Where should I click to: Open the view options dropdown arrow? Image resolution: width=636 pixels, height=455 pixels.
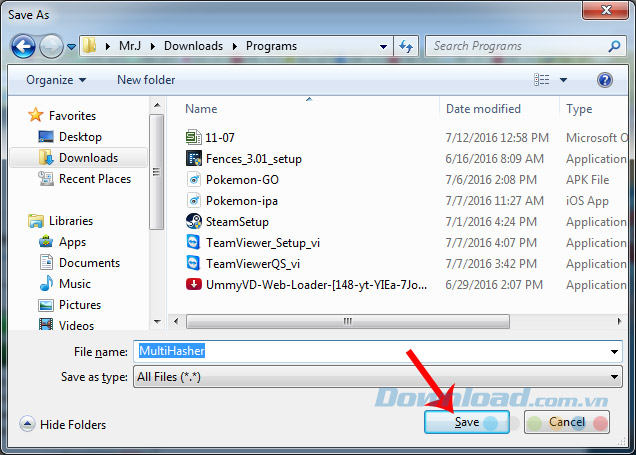pyautogui.click(x=563, y=80)
